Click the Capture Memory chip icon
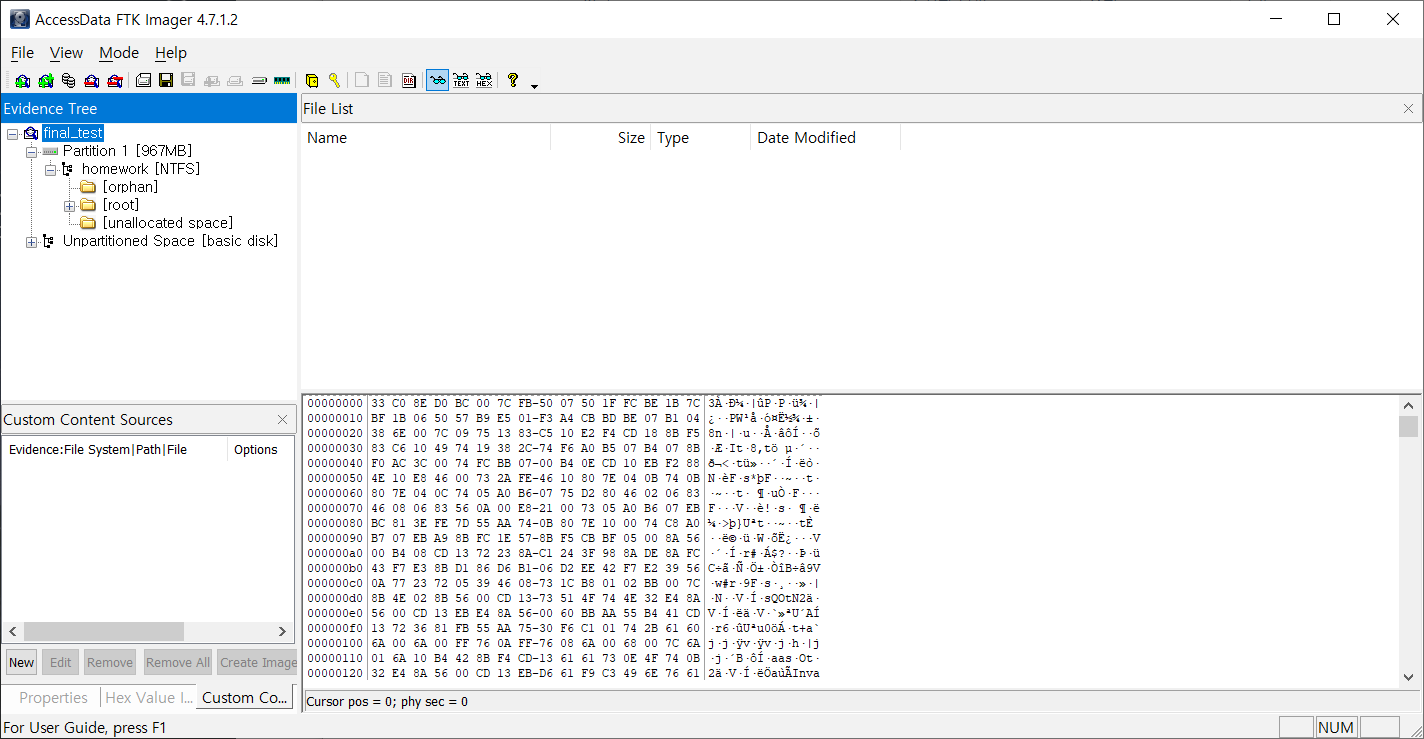 tap(281, 81)
